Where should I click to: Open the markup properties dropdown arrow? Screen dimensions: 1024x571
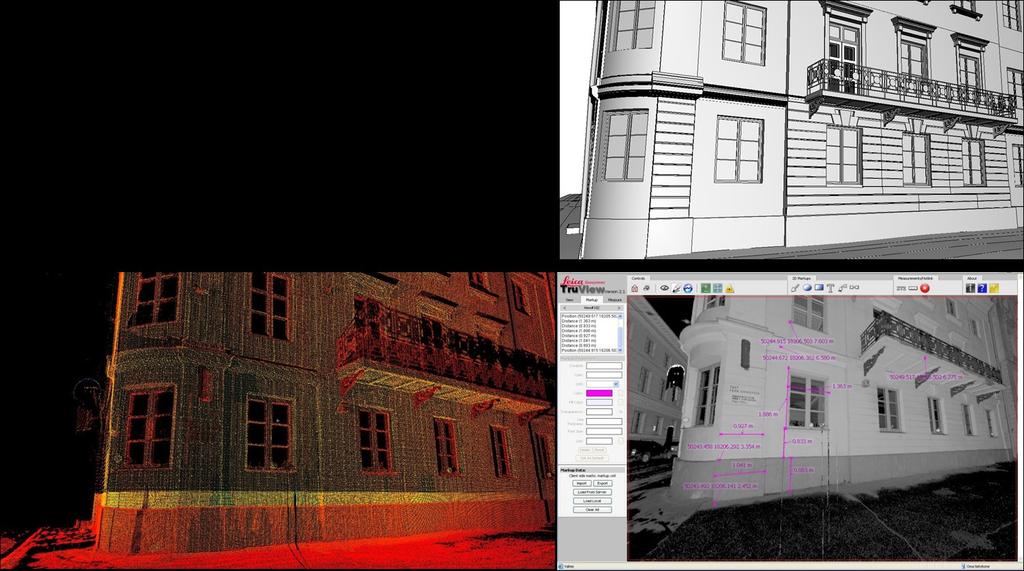616,383
